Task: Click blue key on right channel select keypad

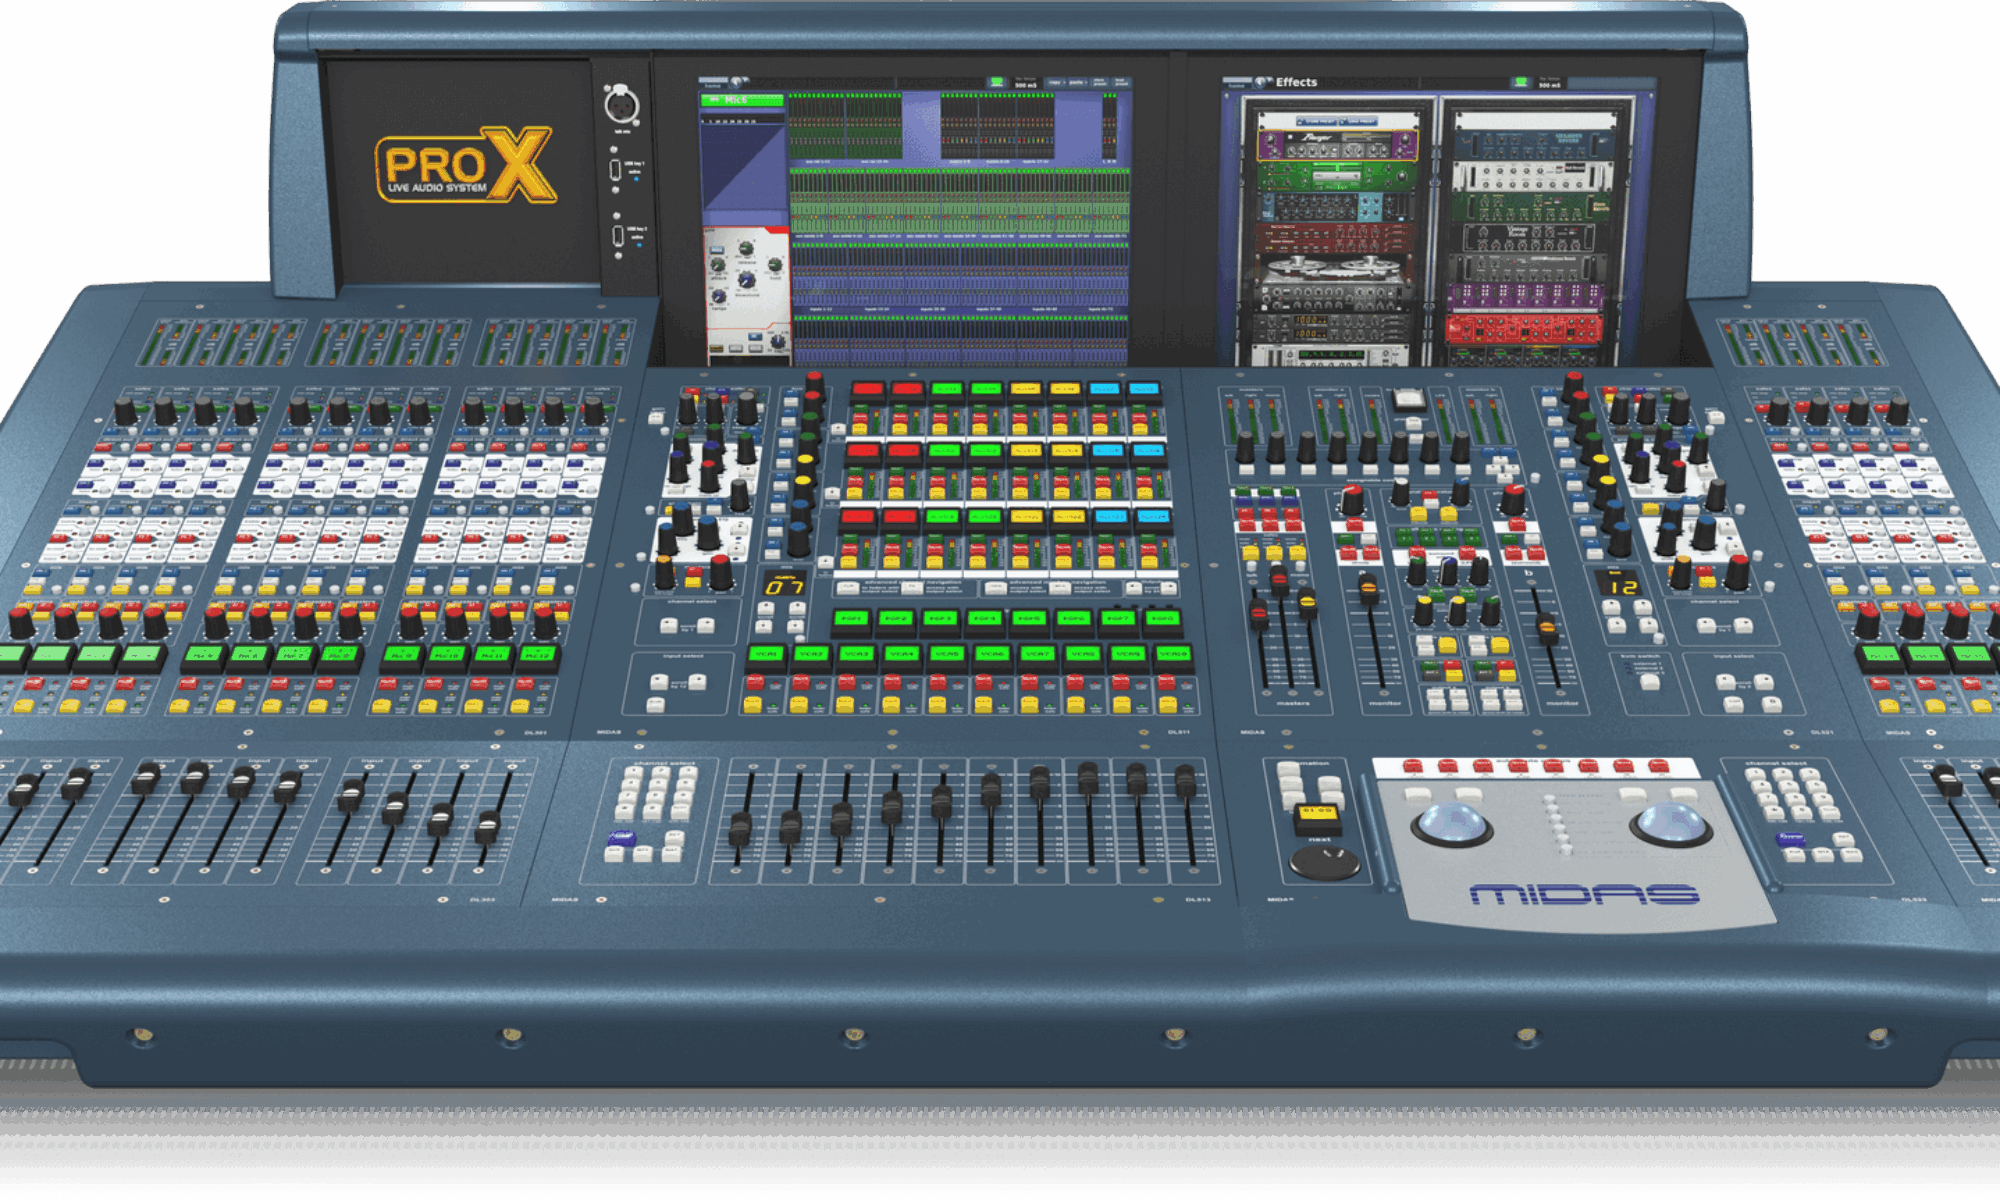Action: (1791, 839)
